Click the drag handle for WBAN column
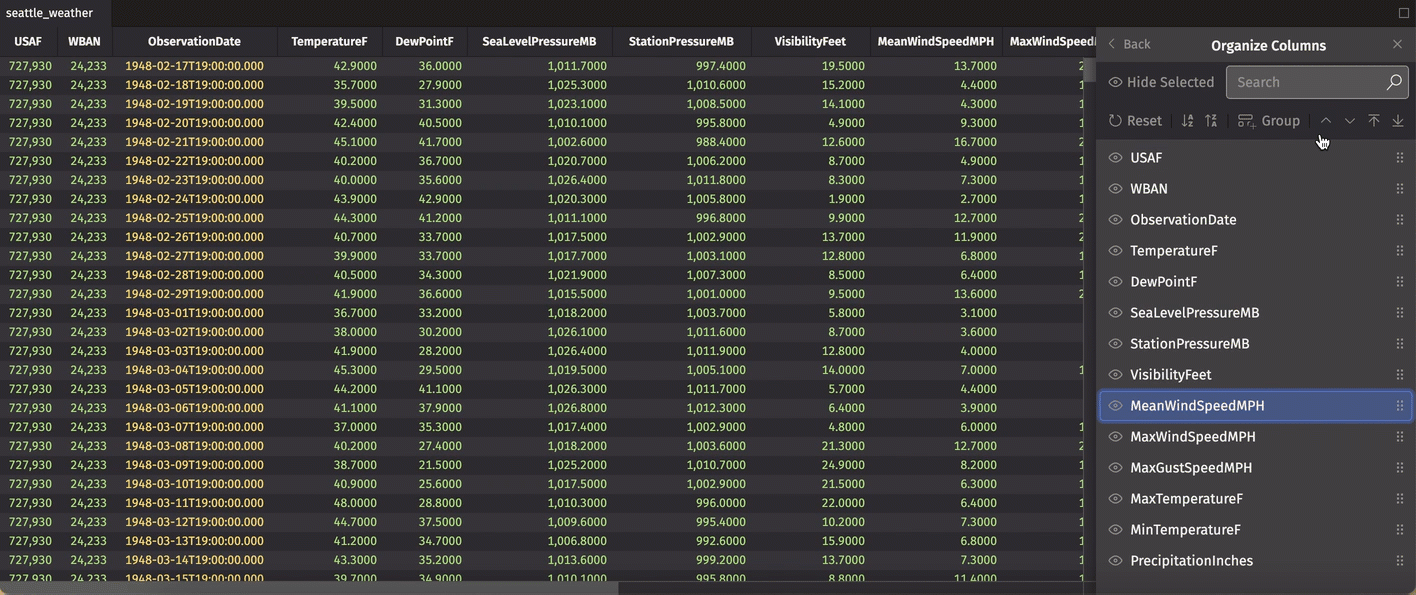 tap(1399, 189)
